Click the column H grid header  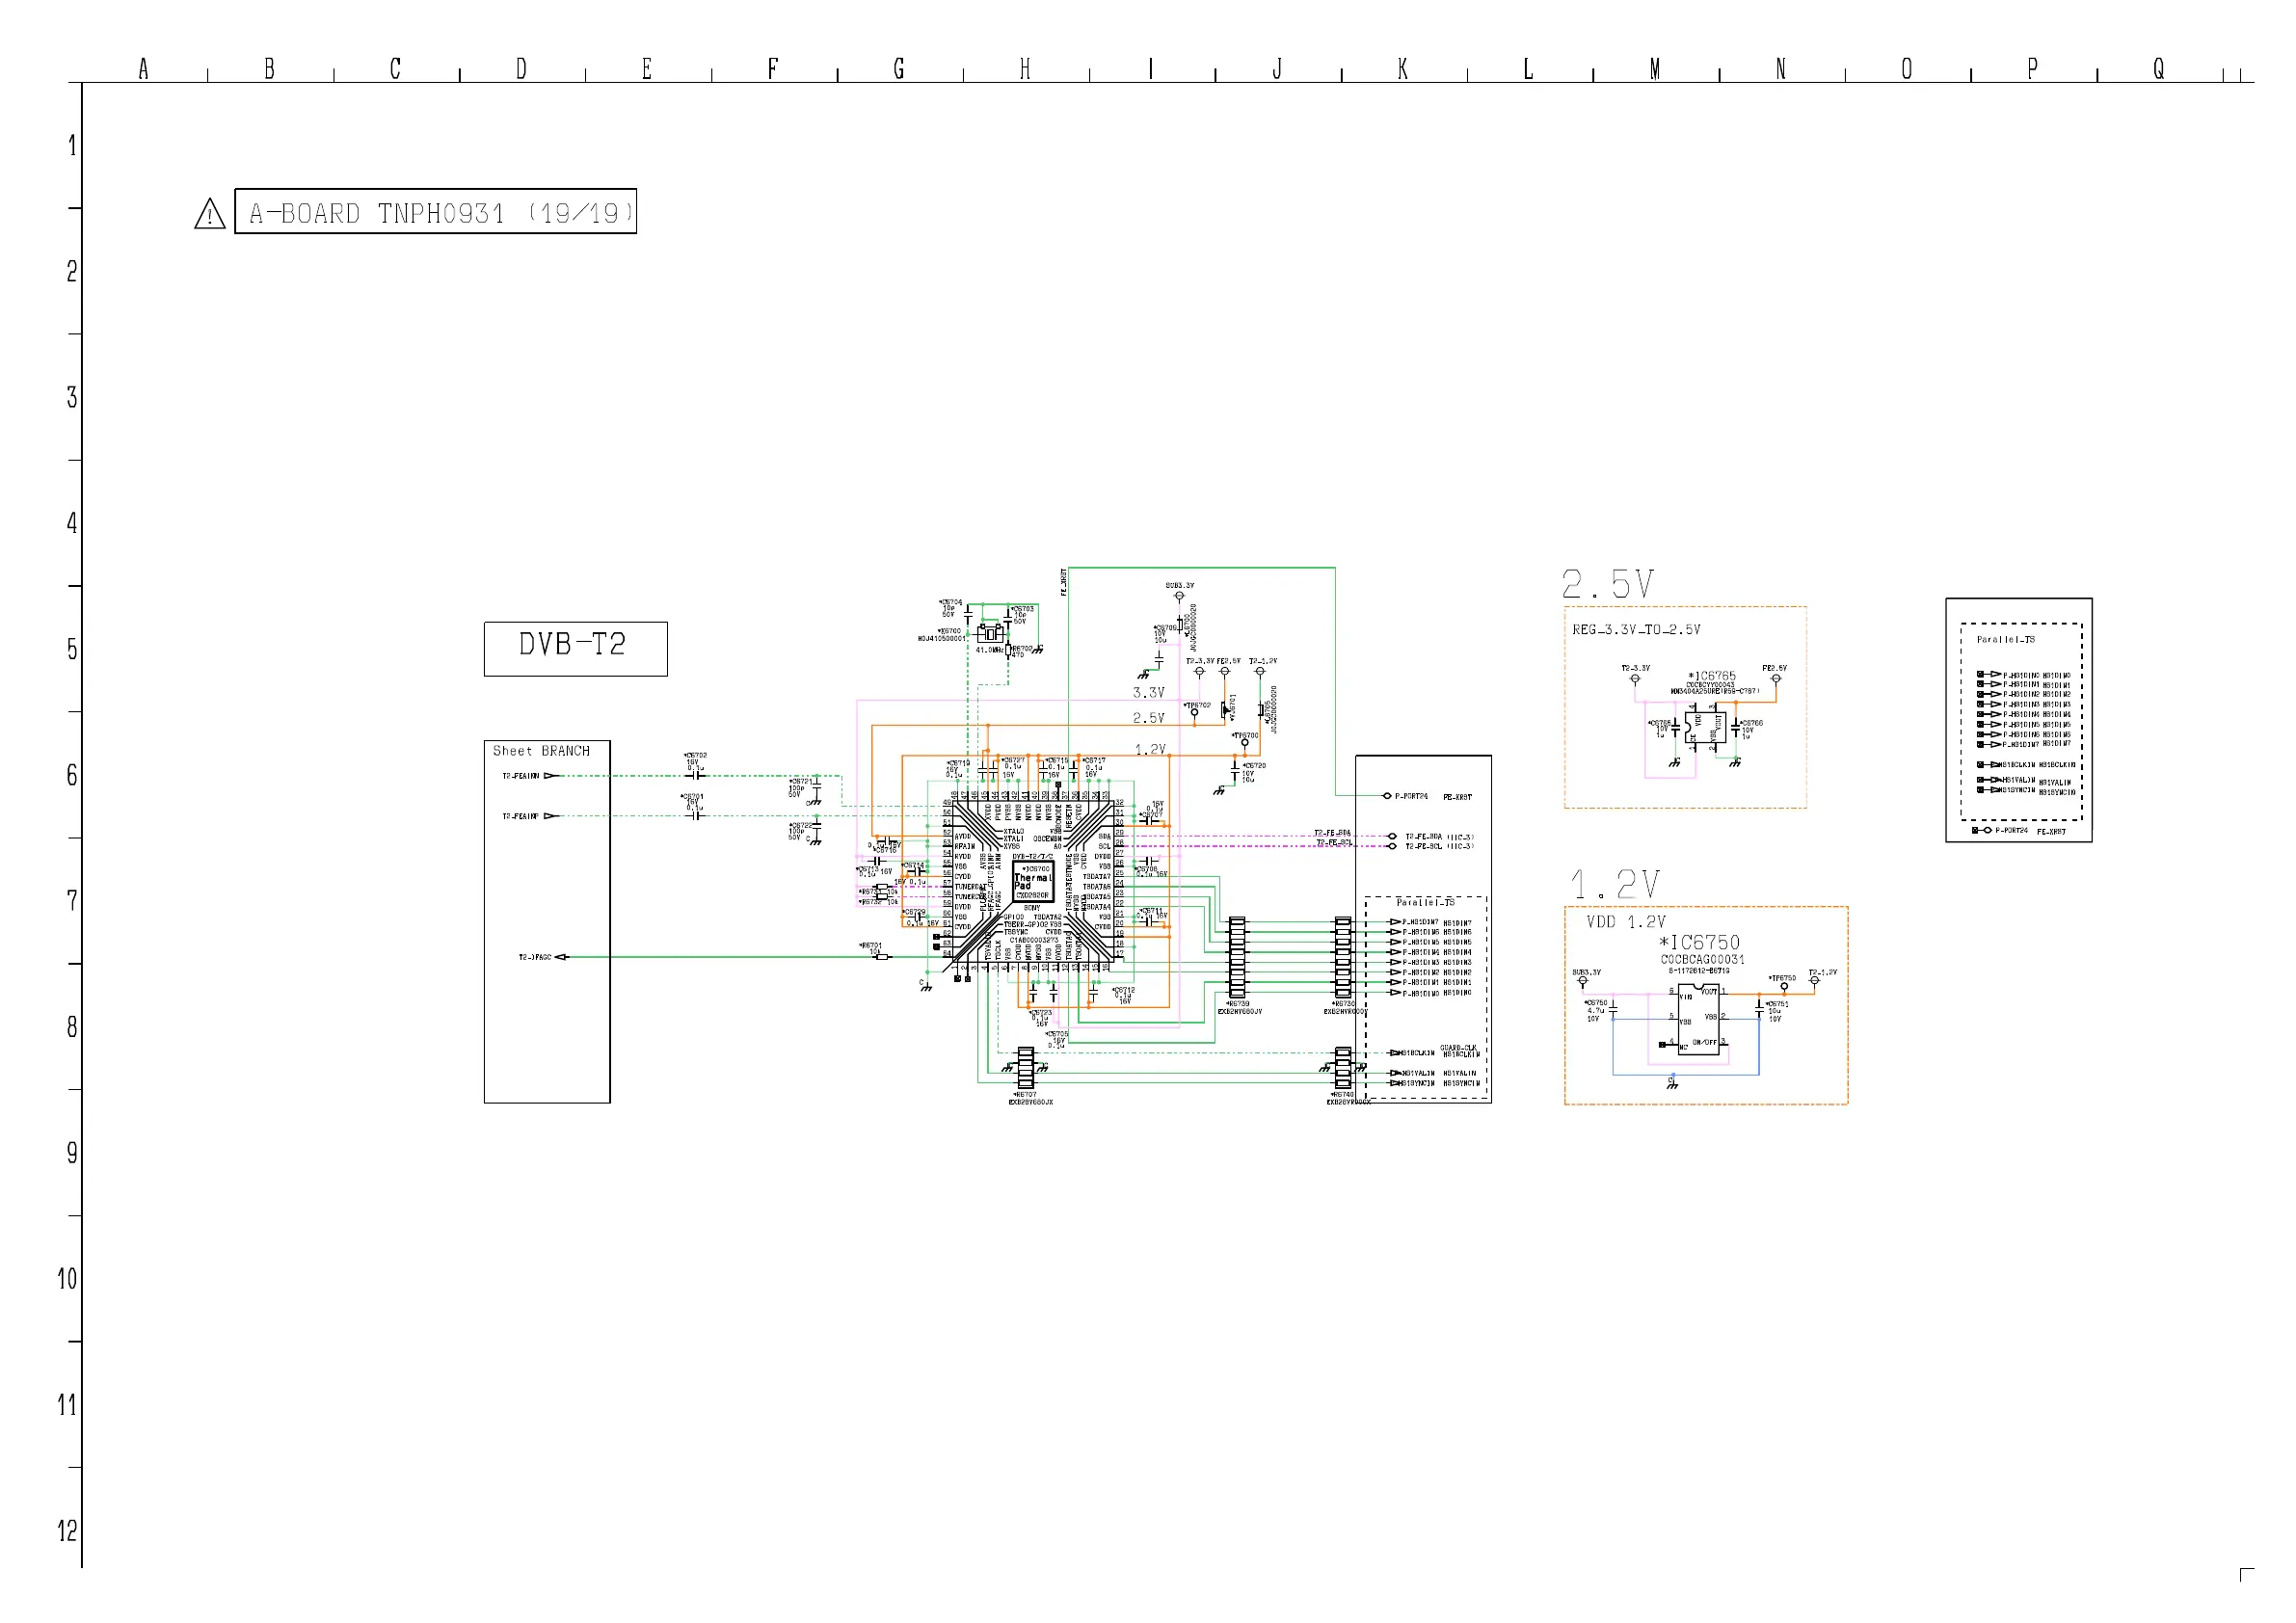1025,69
